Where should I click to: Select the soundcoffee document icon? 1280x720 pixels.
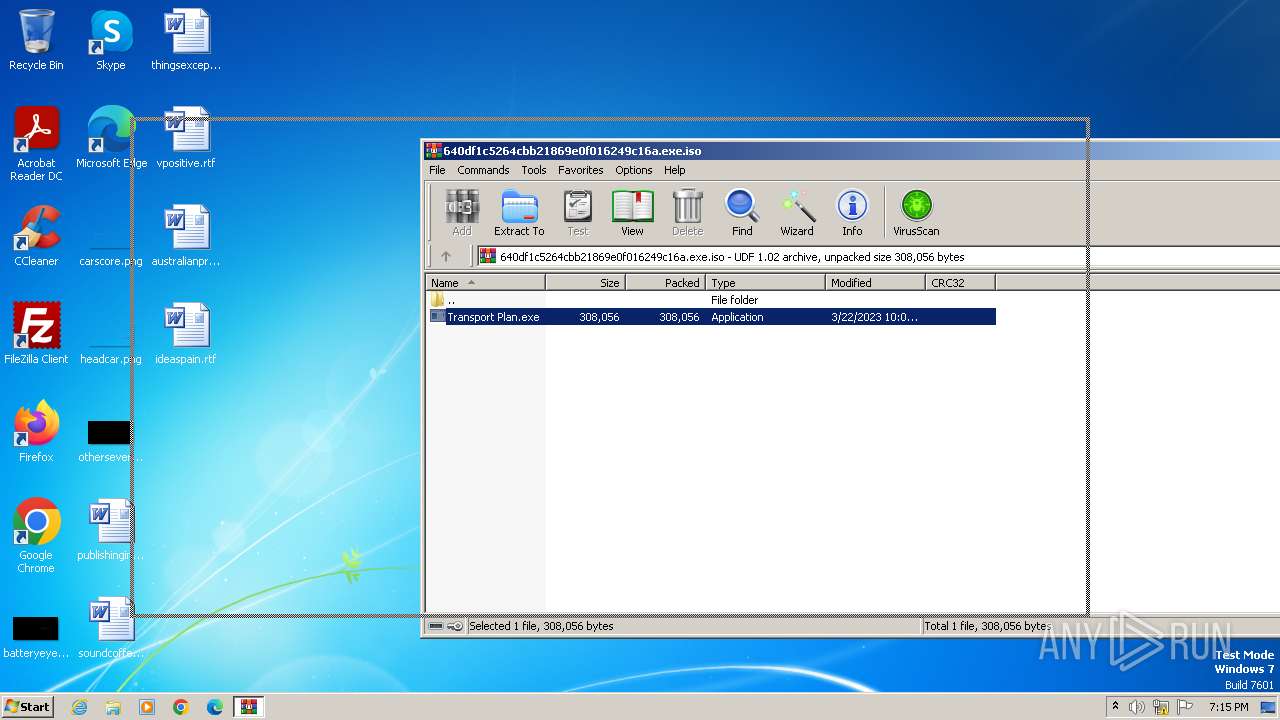tap(110, 628)
